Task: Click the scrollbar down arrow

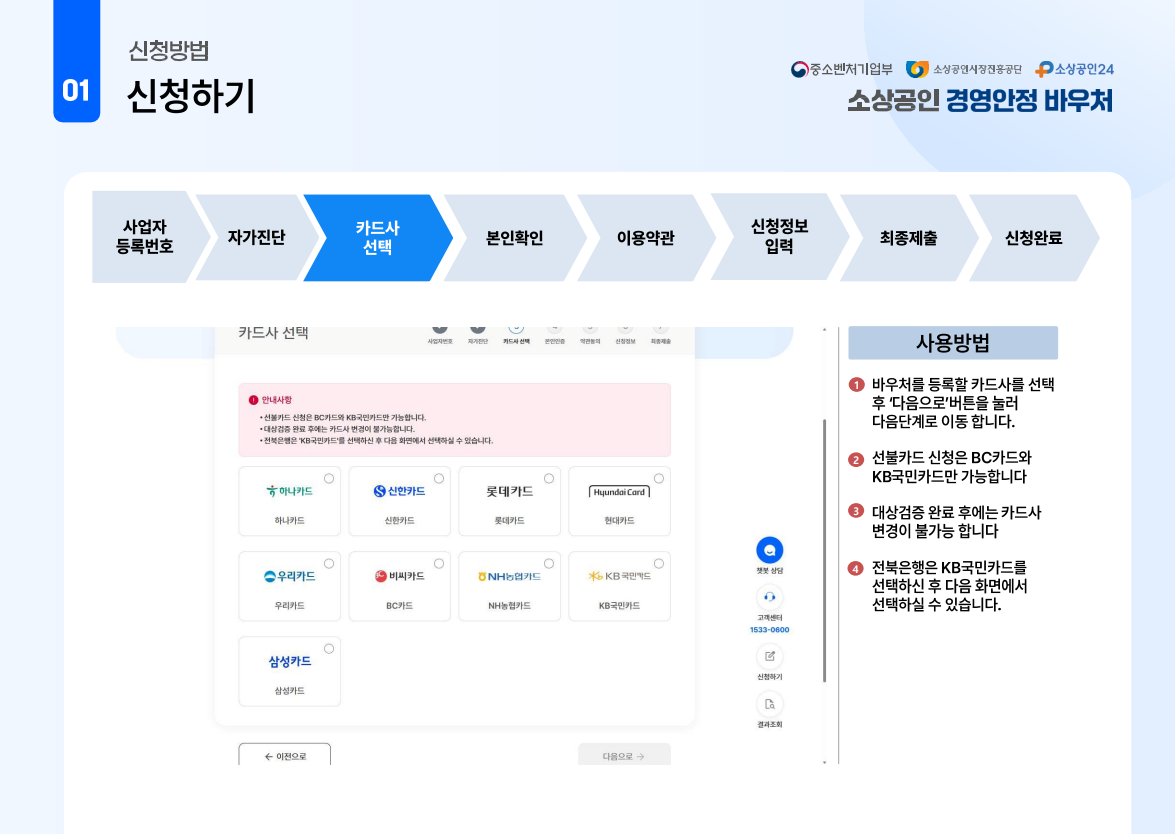Action: [x=824, y=762]
